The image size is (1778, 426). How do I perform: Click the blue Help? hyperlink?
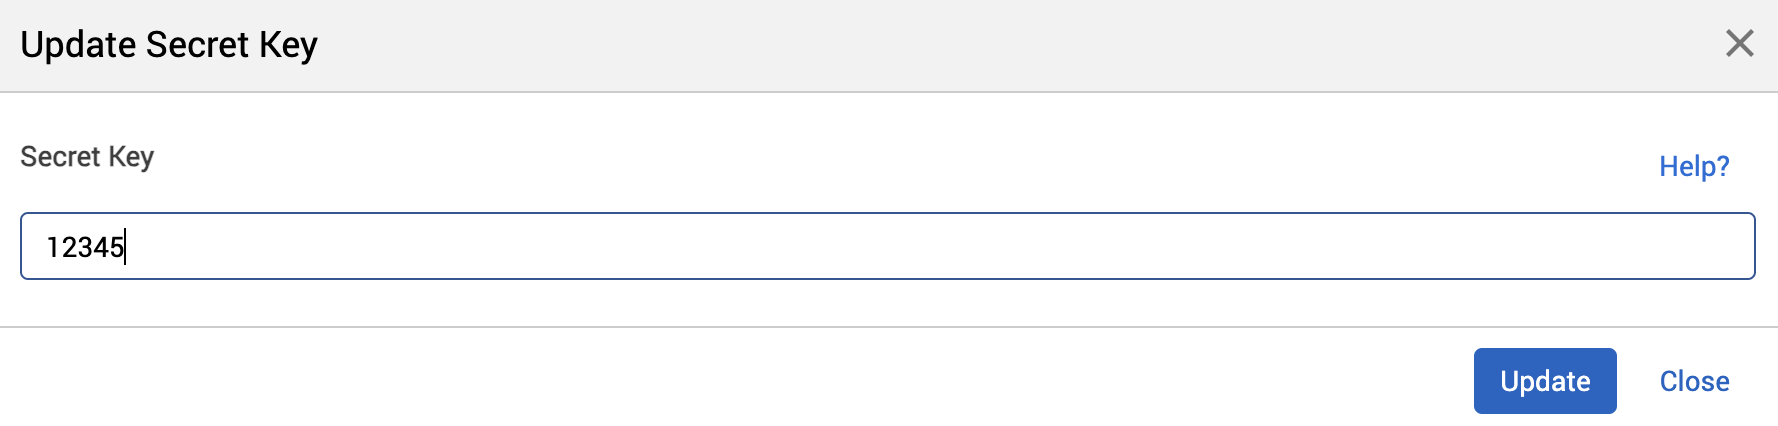[1694, 166]
